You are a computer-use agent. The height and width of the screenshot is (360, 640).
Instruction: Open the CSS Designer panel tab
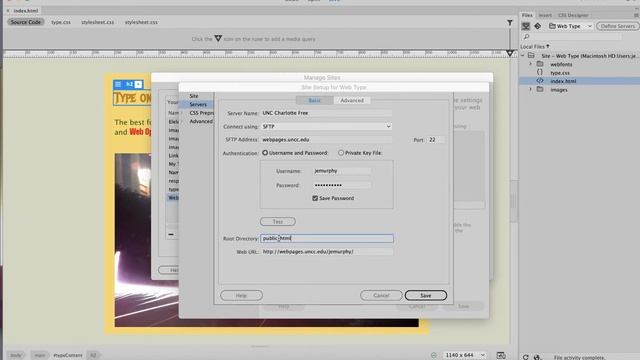[573, 15]
